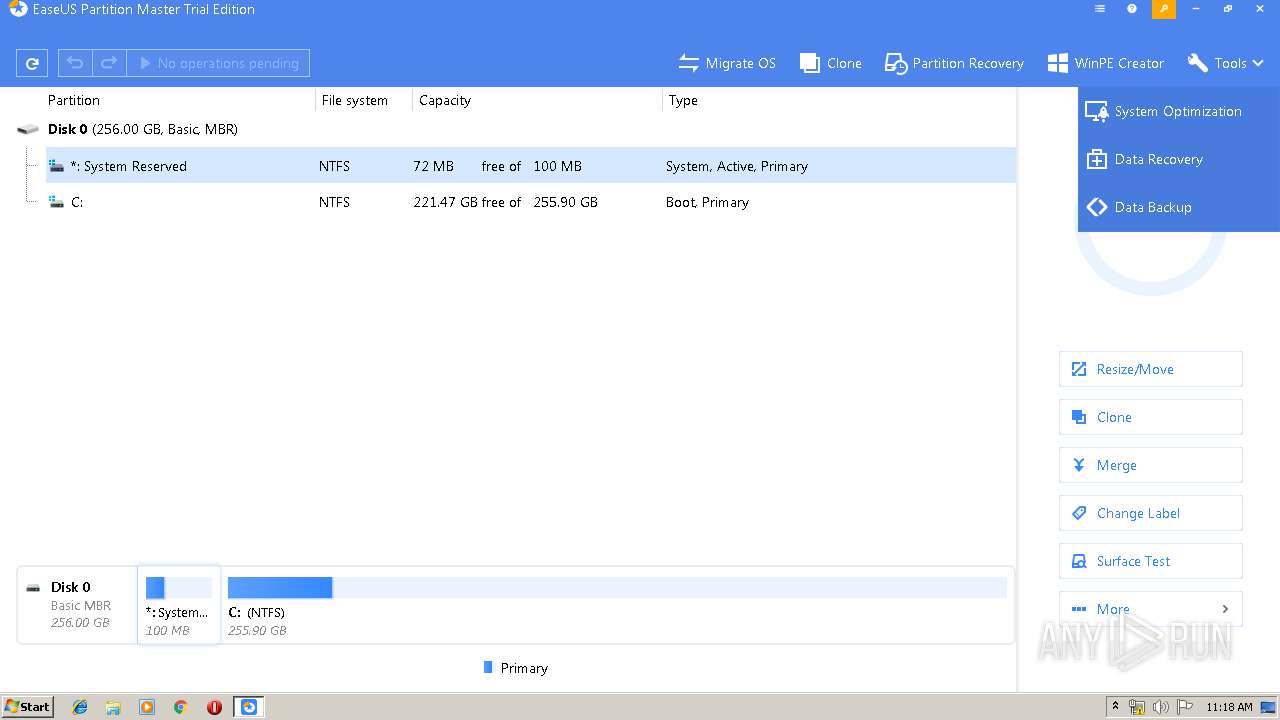This screenshot has height=720, width=1280.
Task: Click the Resize/Move operation button
Action: [1151, 369]
